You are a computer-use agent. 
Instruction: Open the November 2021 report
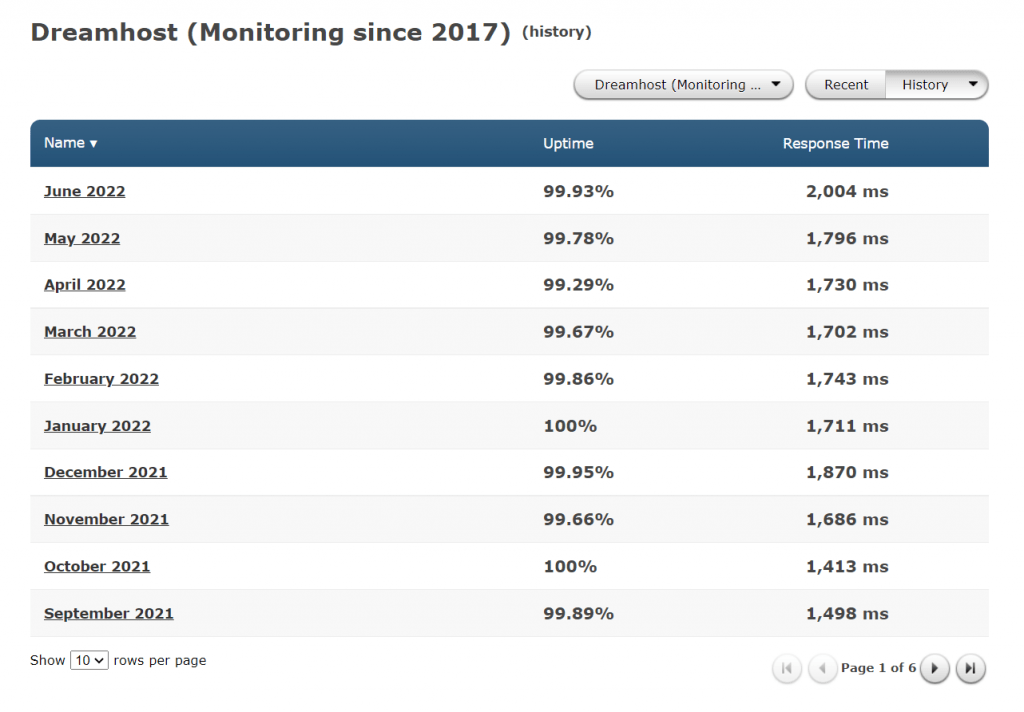[x=106, y=519]
